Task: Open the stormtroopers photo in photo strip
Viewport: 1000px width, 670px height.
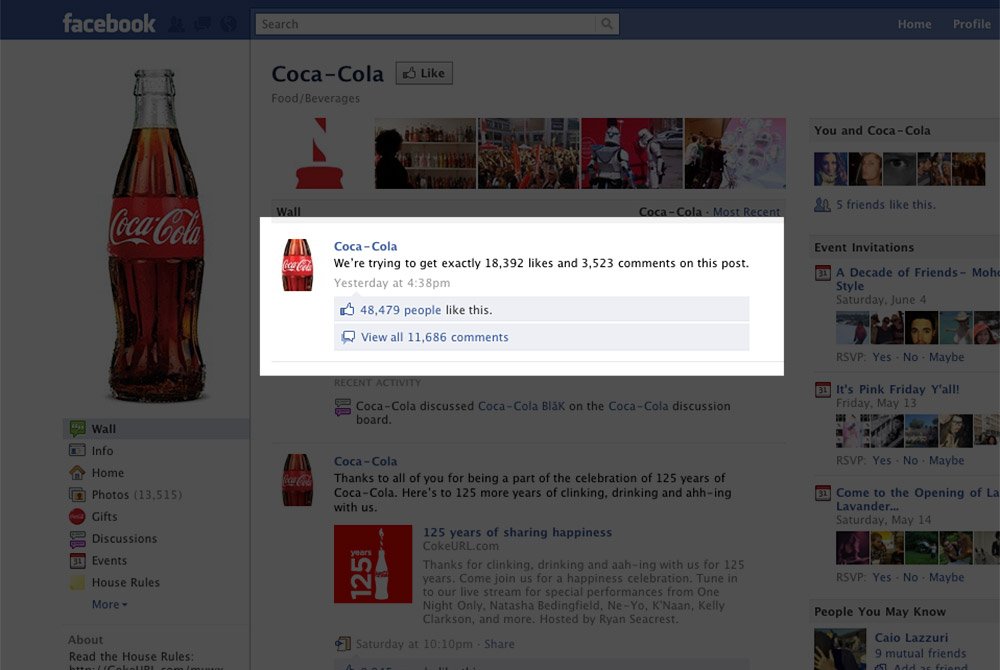Action: [x=631, y=153]
